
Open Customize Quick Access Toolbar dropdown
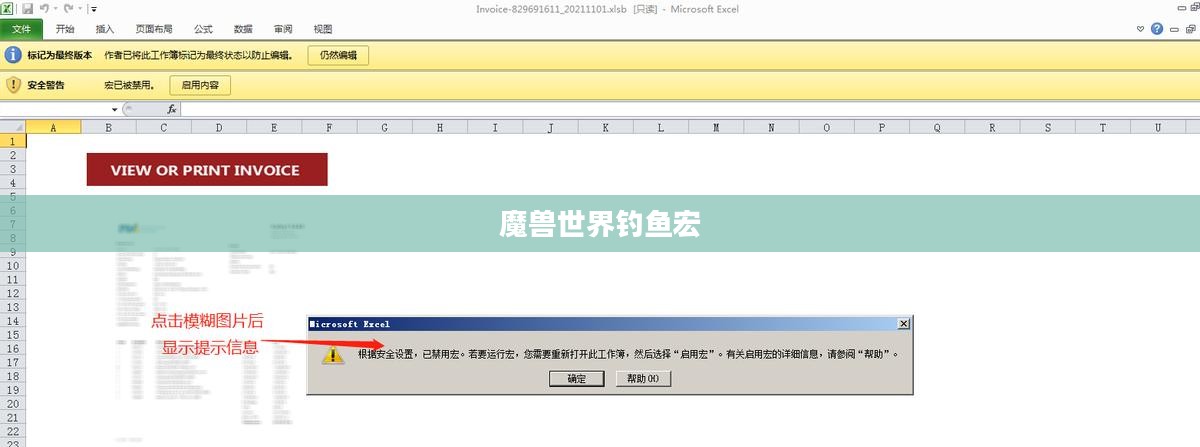click(93, 8)
